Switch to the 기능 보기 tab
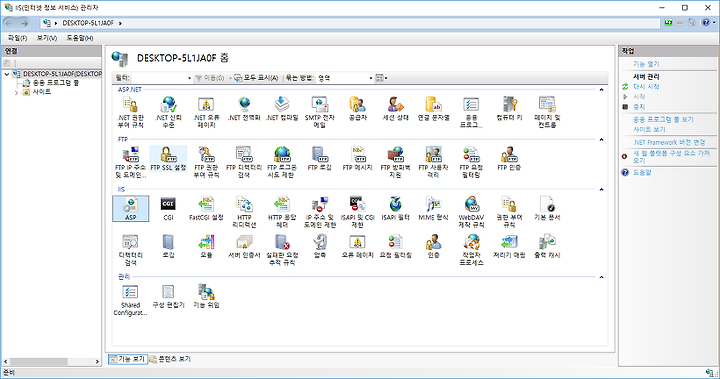Screen dimensions: 720x379 click(128, 359)
